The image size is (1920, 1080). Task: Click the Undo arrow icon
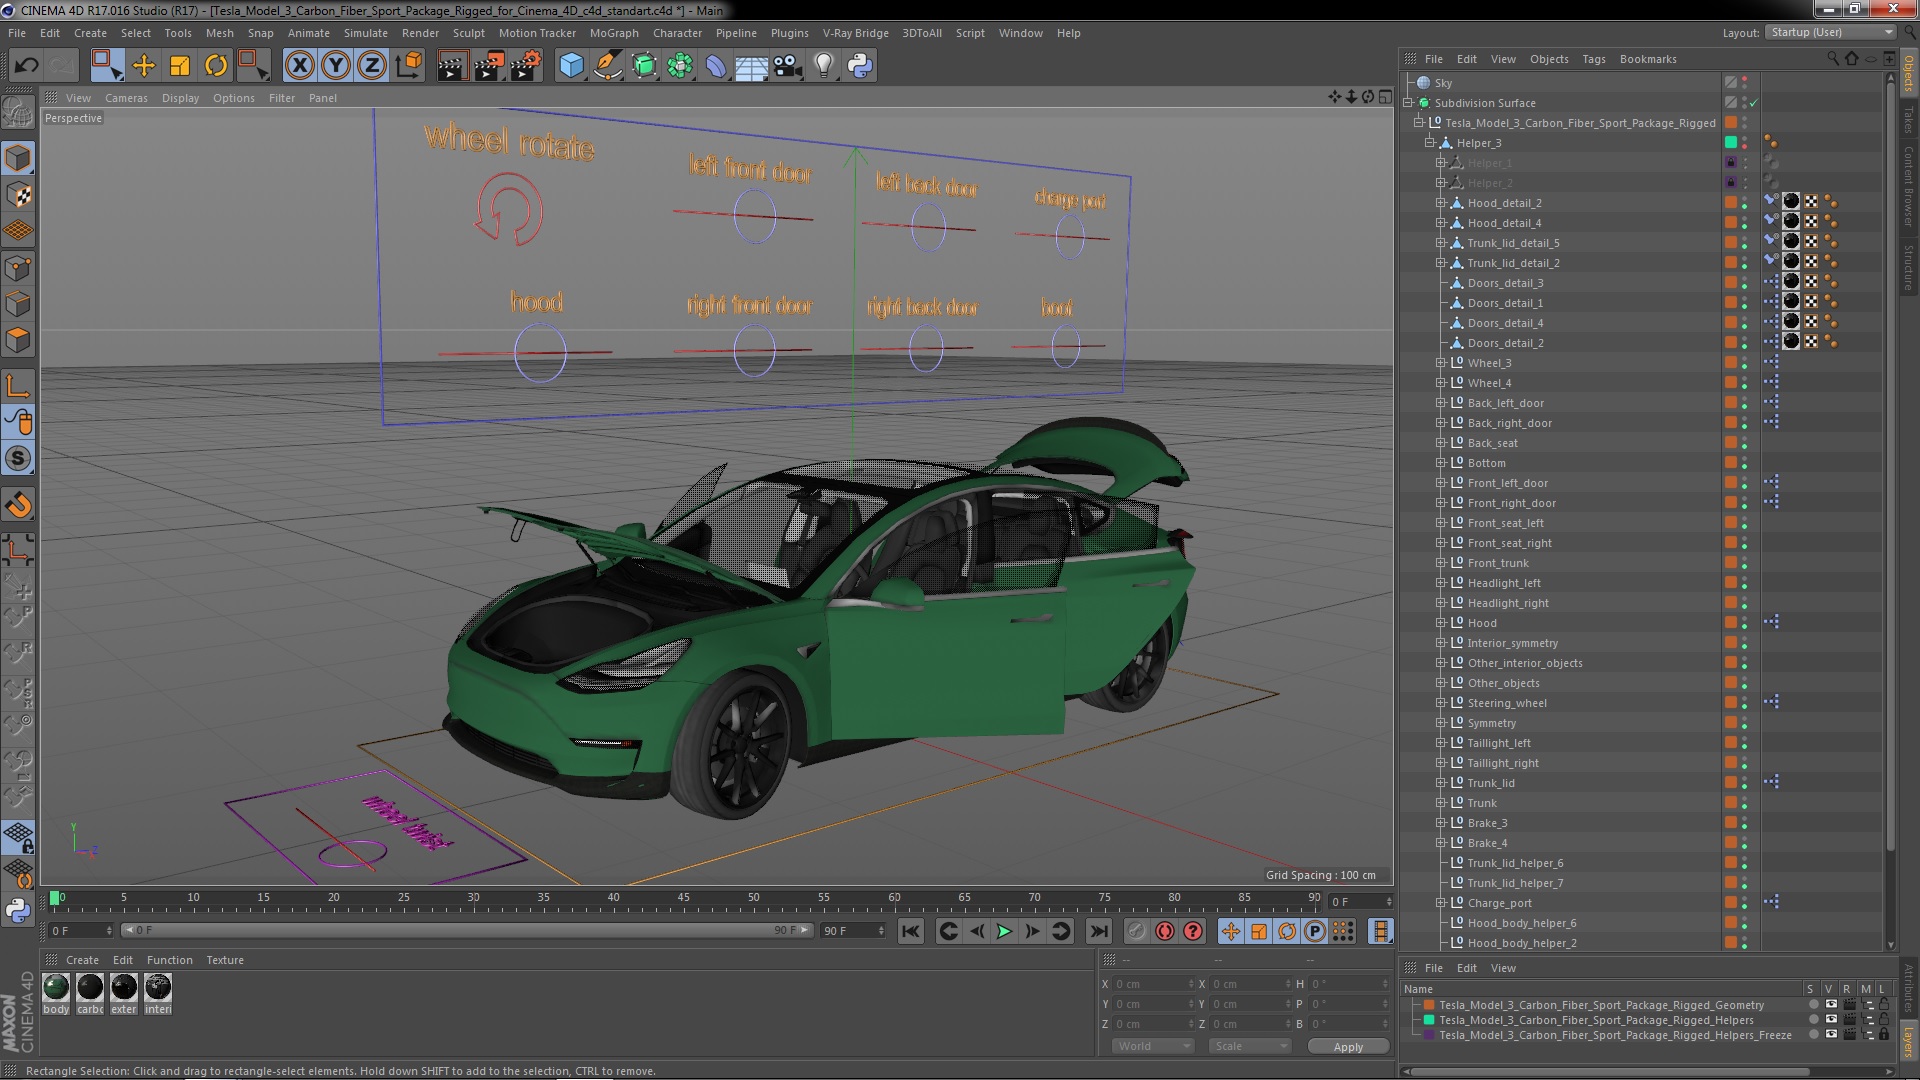[26, 66]
